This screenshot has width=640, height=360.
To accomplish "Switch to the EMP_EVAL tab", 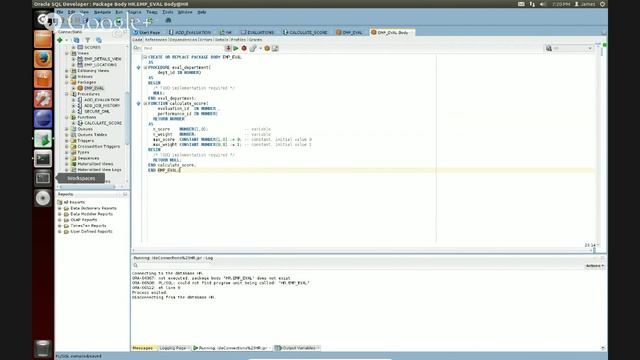I will point(349,32).
